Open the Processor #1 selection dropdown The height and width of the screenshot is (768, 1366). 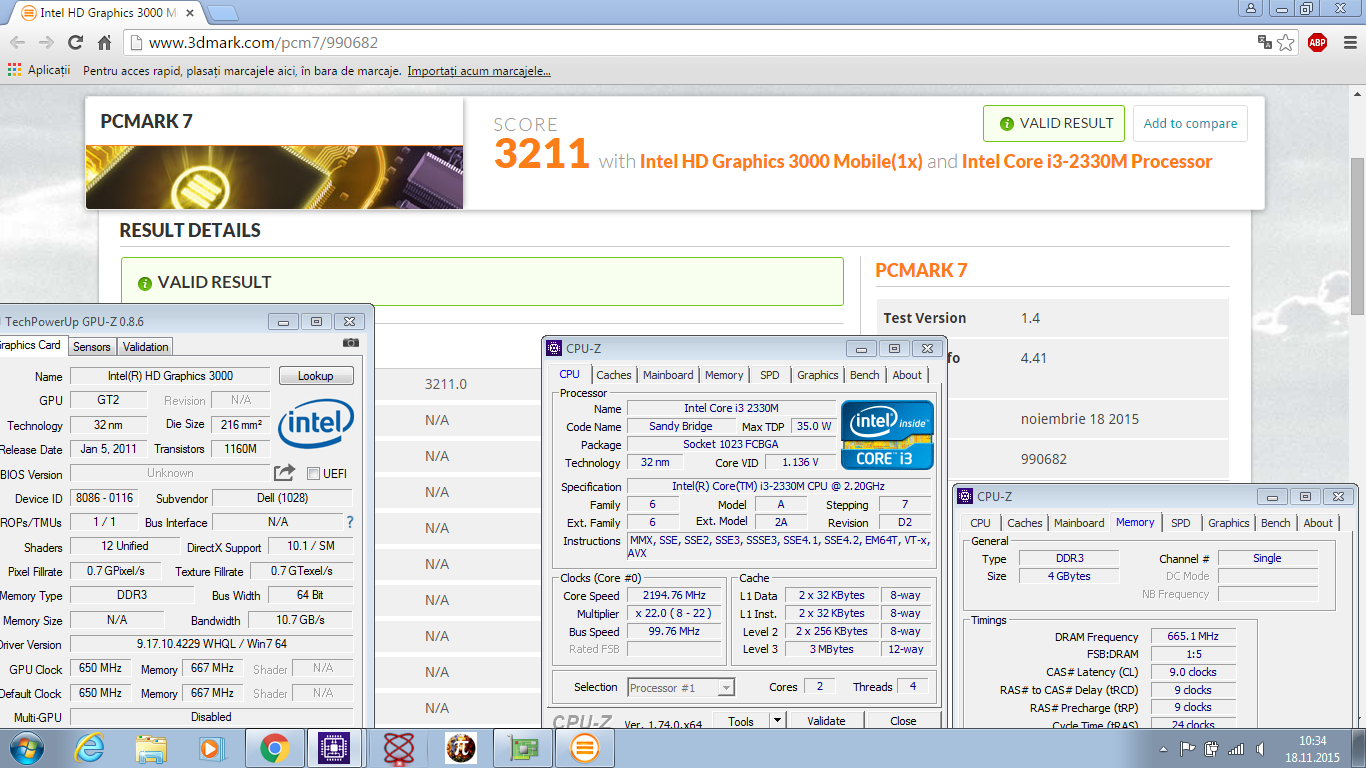tap(681, 687)
